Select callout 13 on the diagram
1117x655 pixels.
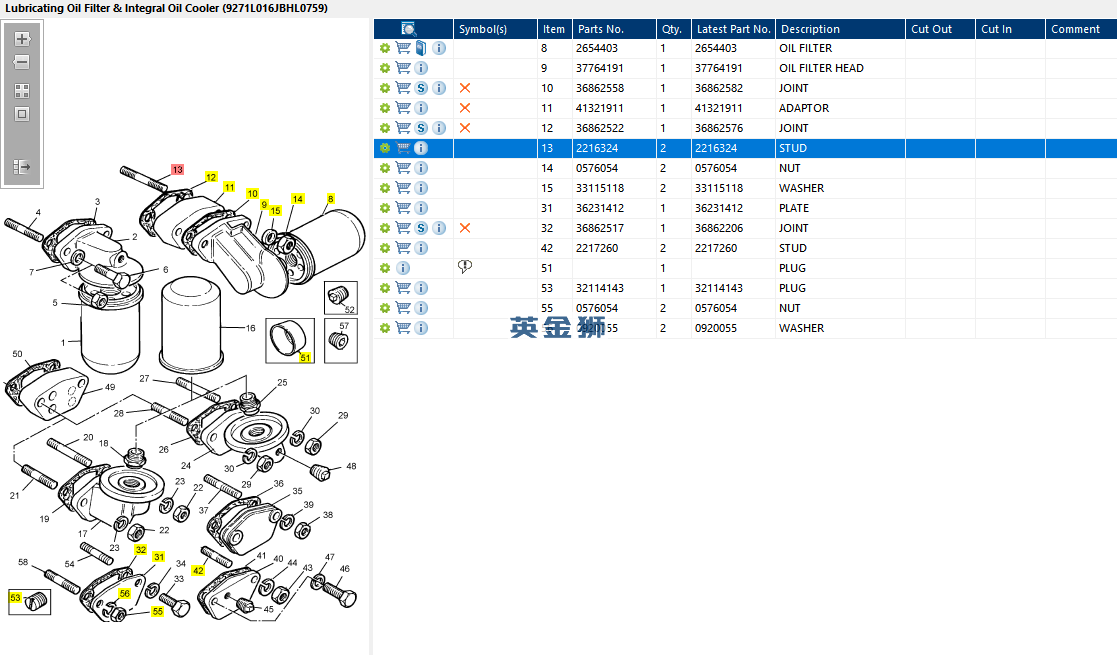pyautogui.click(x=177, y=170)
